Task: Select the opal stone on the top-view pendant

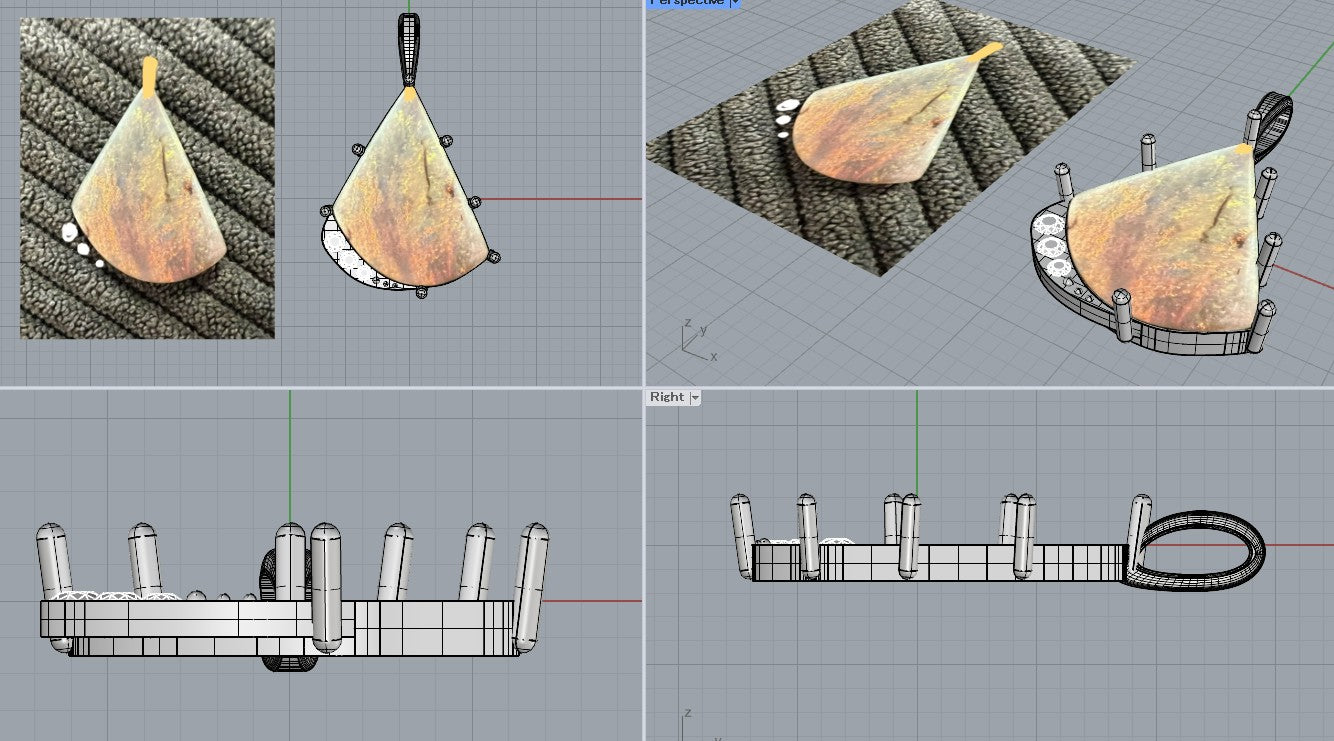Action: tap(408, 190)
